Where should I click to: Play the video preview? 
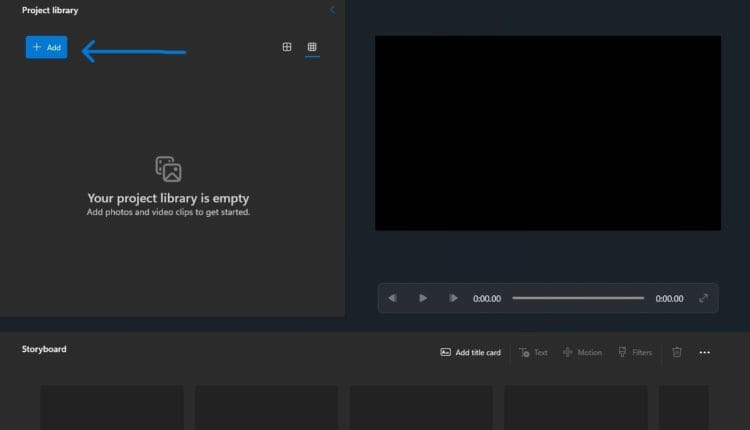click(x=423, y=298)
